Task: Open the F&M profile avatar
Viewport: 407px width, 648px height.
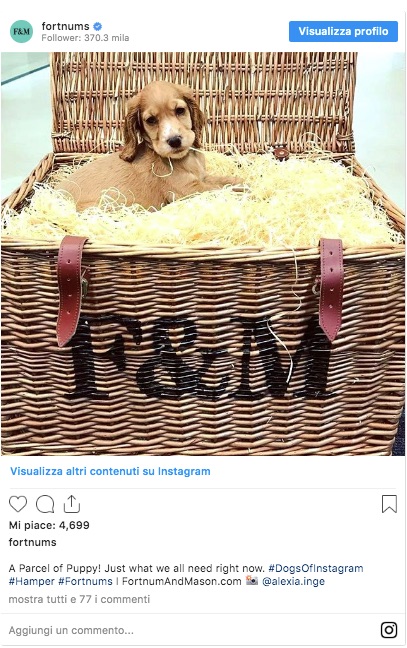Action: coord(21,31)
